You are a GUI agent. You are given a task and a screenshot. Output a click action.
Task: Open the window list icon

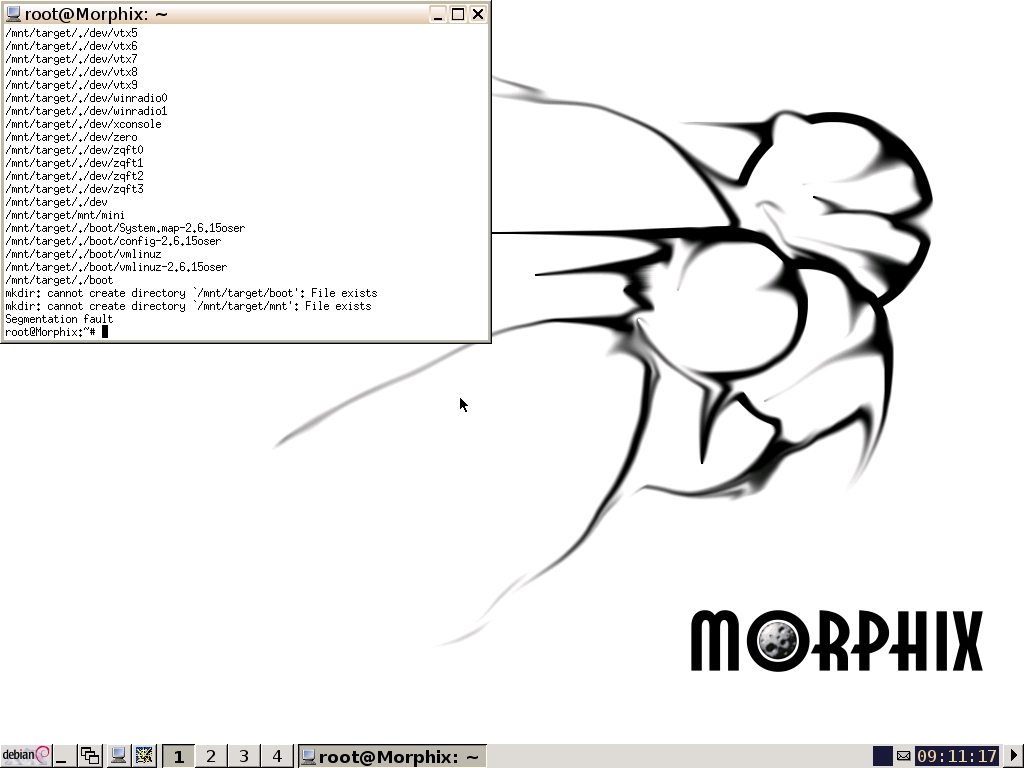coord(90,756)
